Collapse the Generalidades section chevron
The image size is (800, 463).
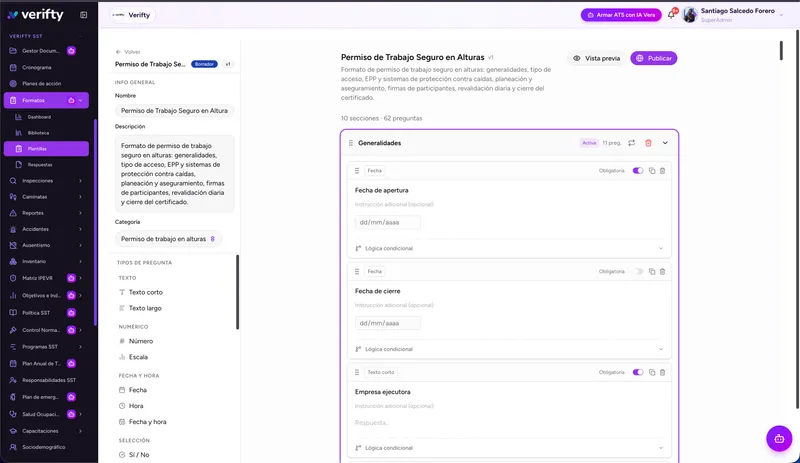[665, 143]
